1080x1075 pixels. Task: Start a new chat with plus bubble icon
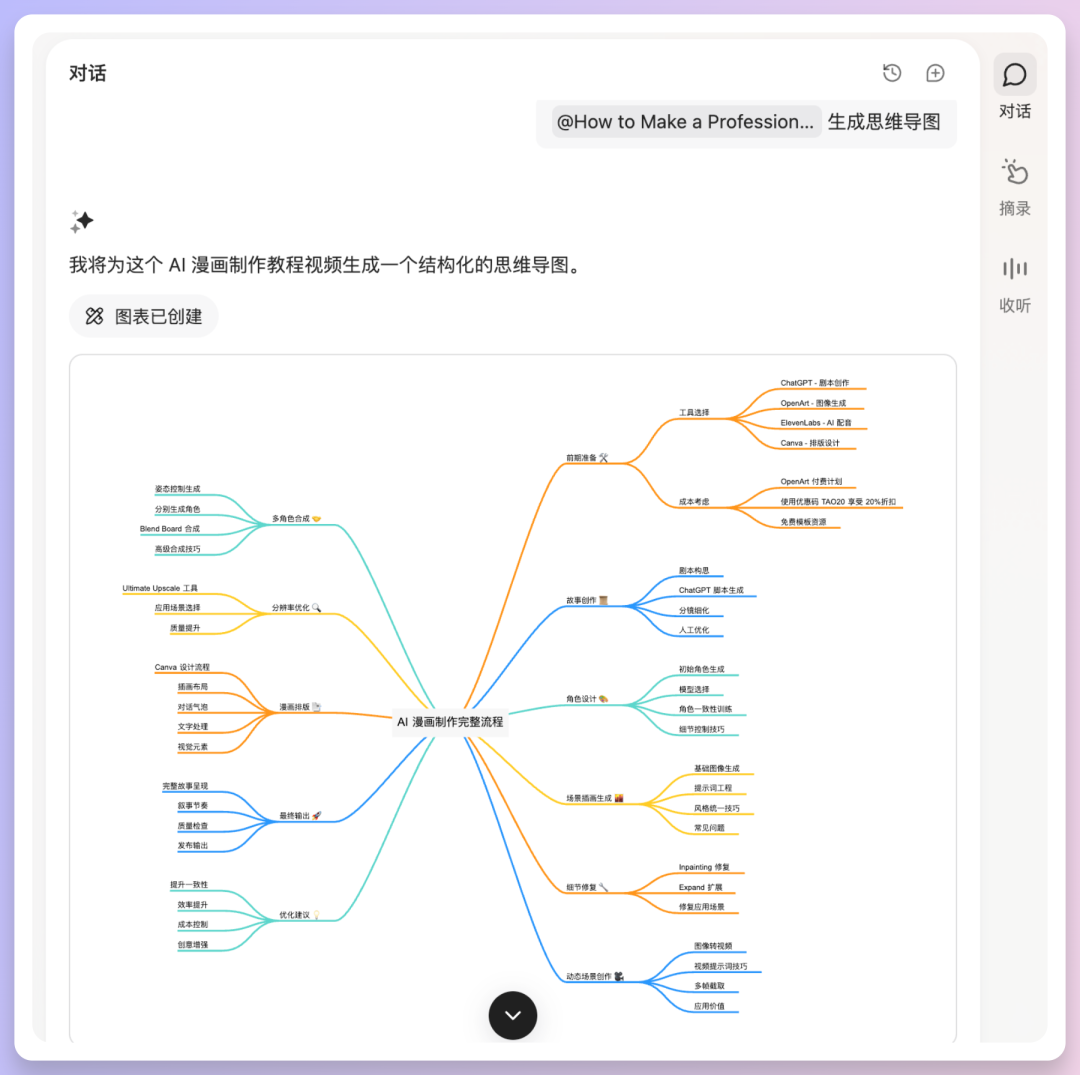(x=935, y=73)
